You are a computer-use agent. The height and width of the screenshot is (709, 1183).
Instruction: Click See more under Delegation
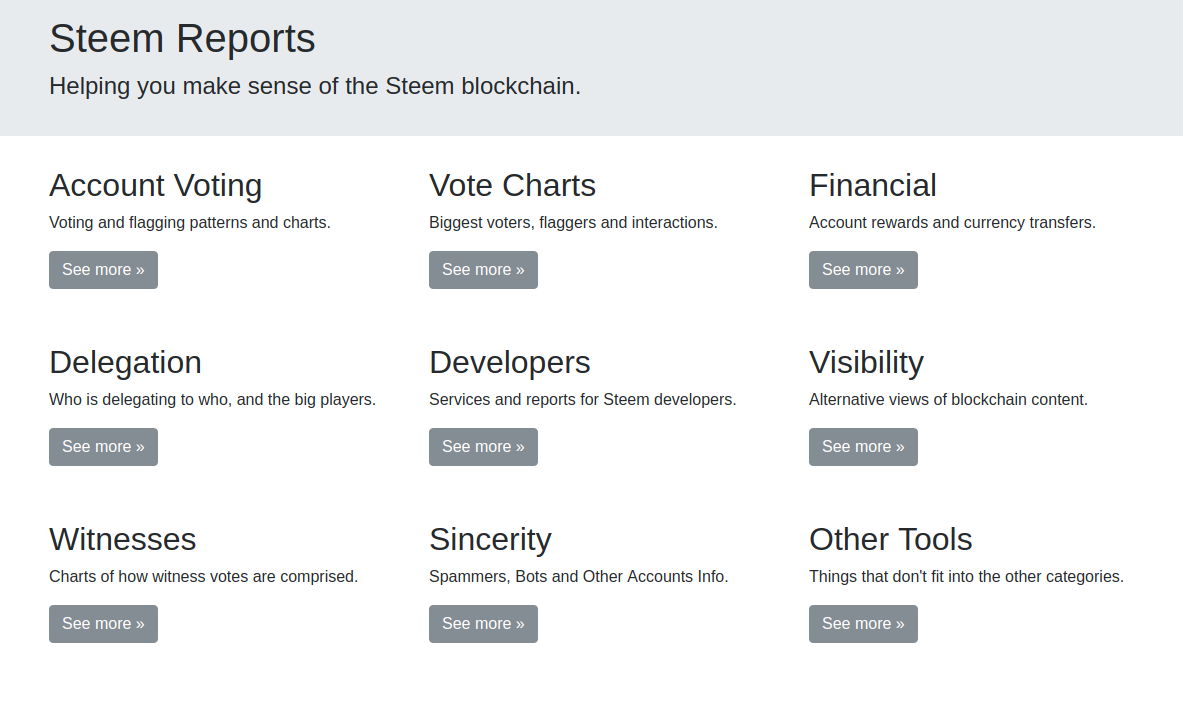103,447
